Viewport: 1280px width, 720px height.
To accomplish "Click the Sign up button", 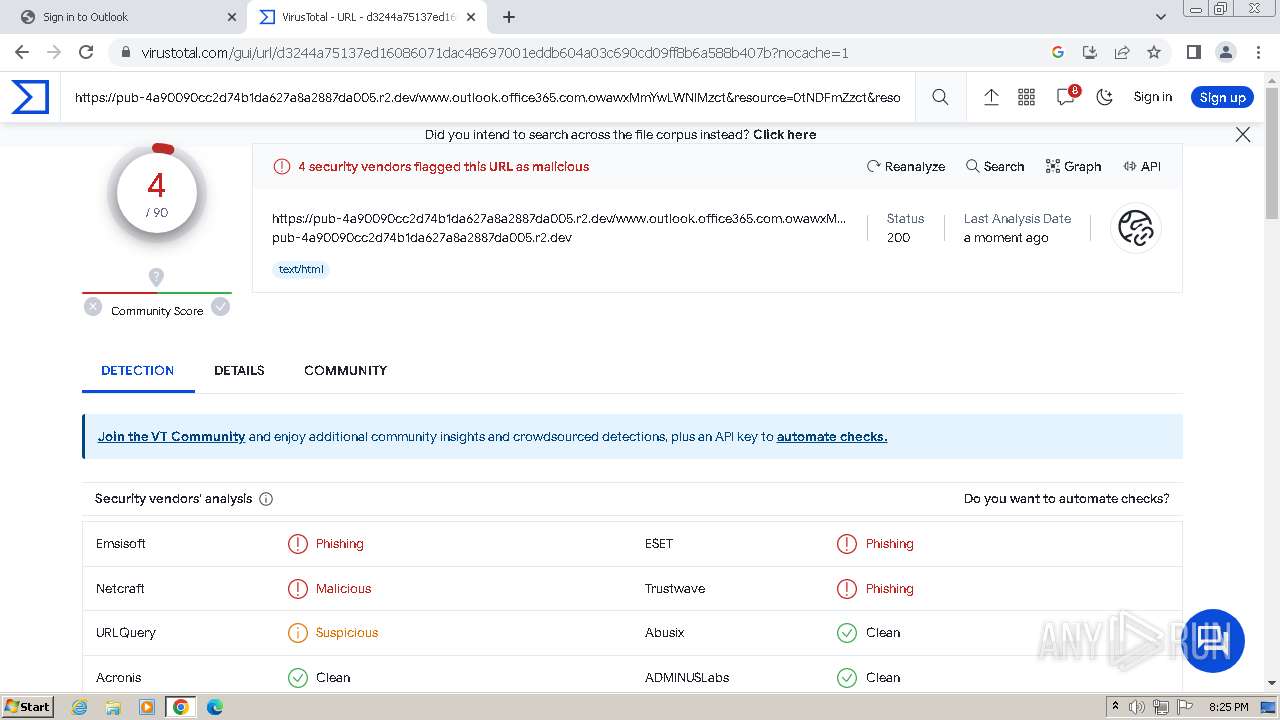I will pyautogui.click(x=1222, y=97).
